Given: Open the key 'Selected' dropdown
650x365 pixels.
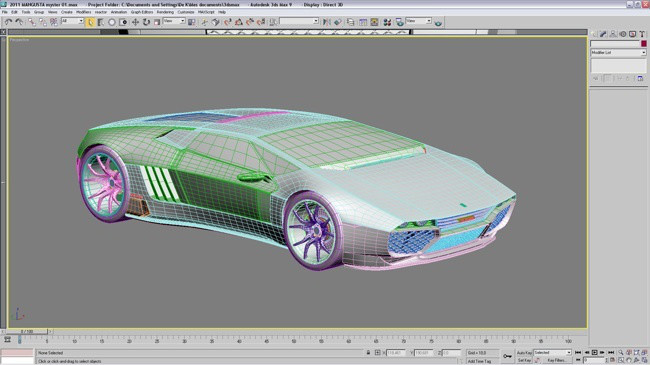Looking at the screenshot, I should [x=552, y=353].
